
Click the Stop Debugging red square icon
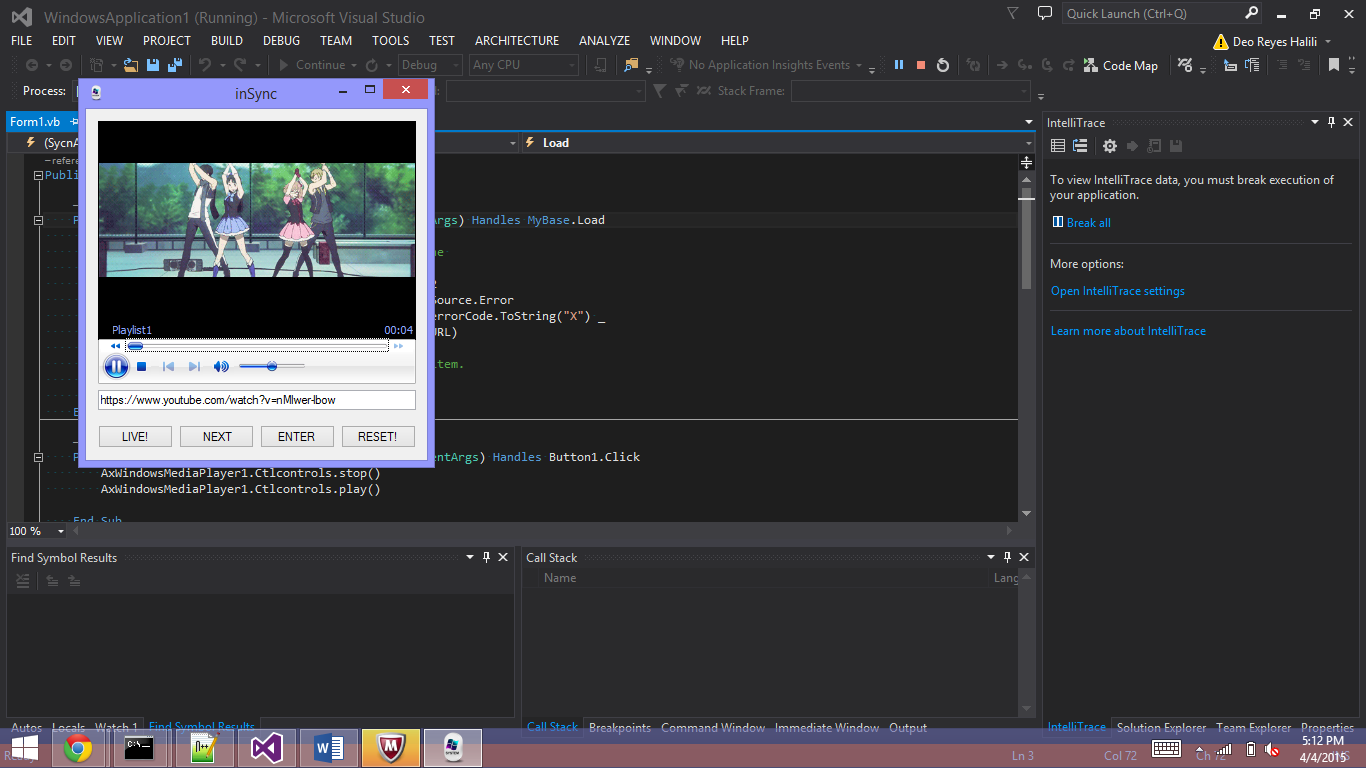pyautogui.click(x=921, y=65)
